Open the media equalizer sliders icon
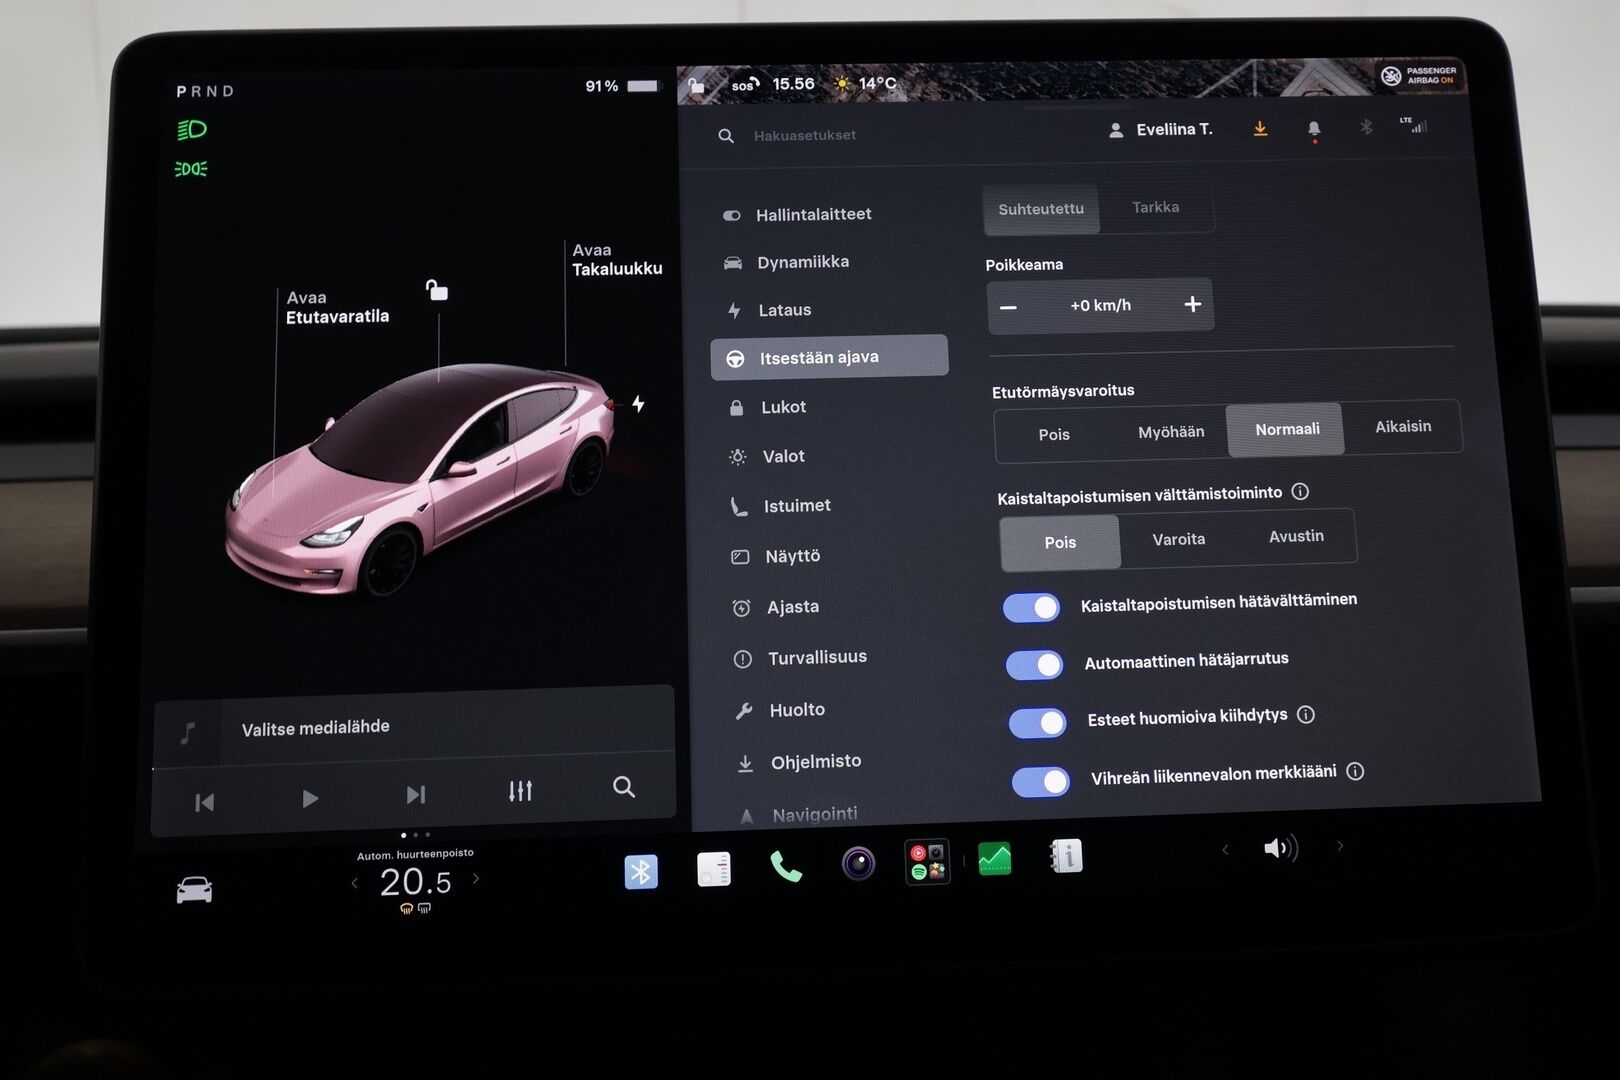Viewport: 1620px width, 1080px height. tap(520, 791)
